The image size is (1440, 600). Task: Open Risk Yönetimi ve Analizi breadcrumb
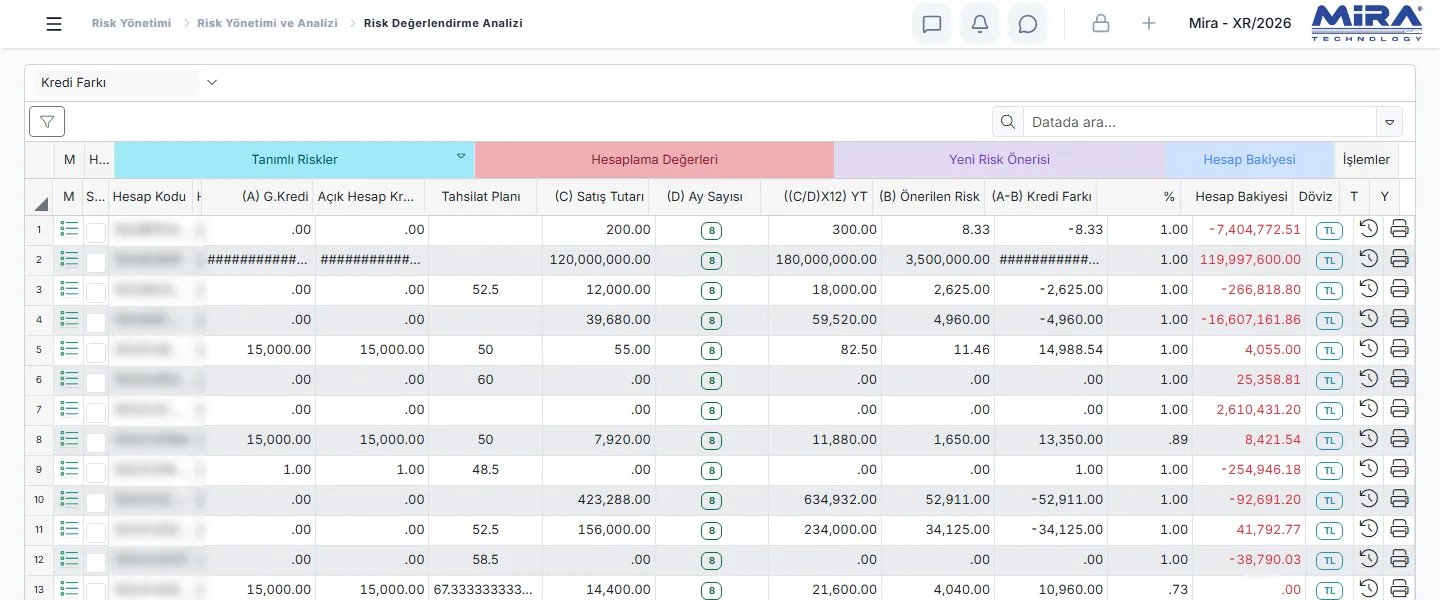[267, 23]
